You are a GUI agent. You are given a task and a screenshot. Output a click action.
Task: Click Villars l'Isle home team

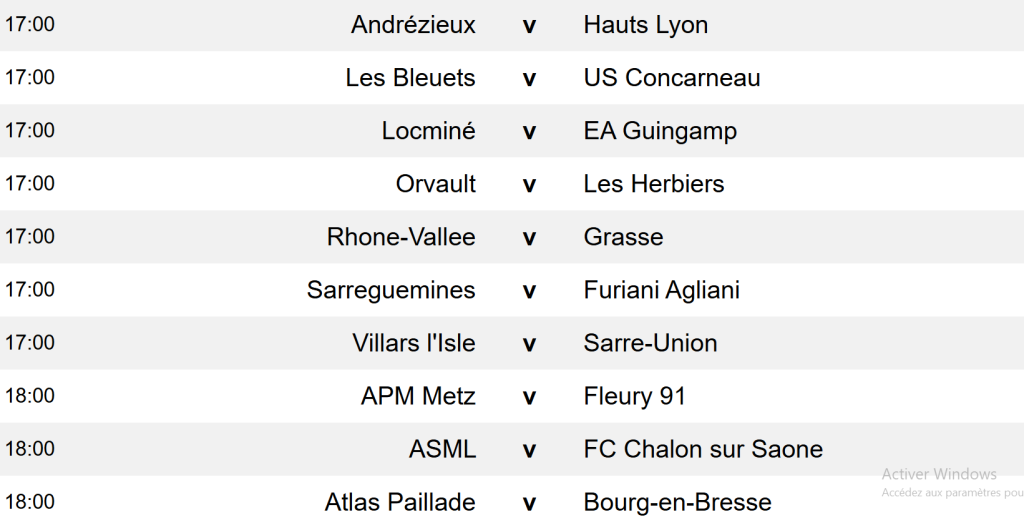click(x=414, y=343)
